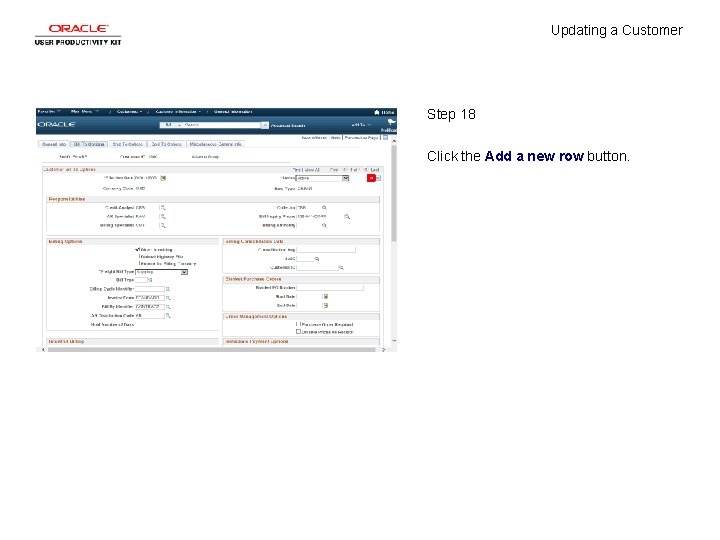The width and height of the screenshot is (720, 540).
Task: Click the scroll right arrow at the bottom
Action: point(383,350)
